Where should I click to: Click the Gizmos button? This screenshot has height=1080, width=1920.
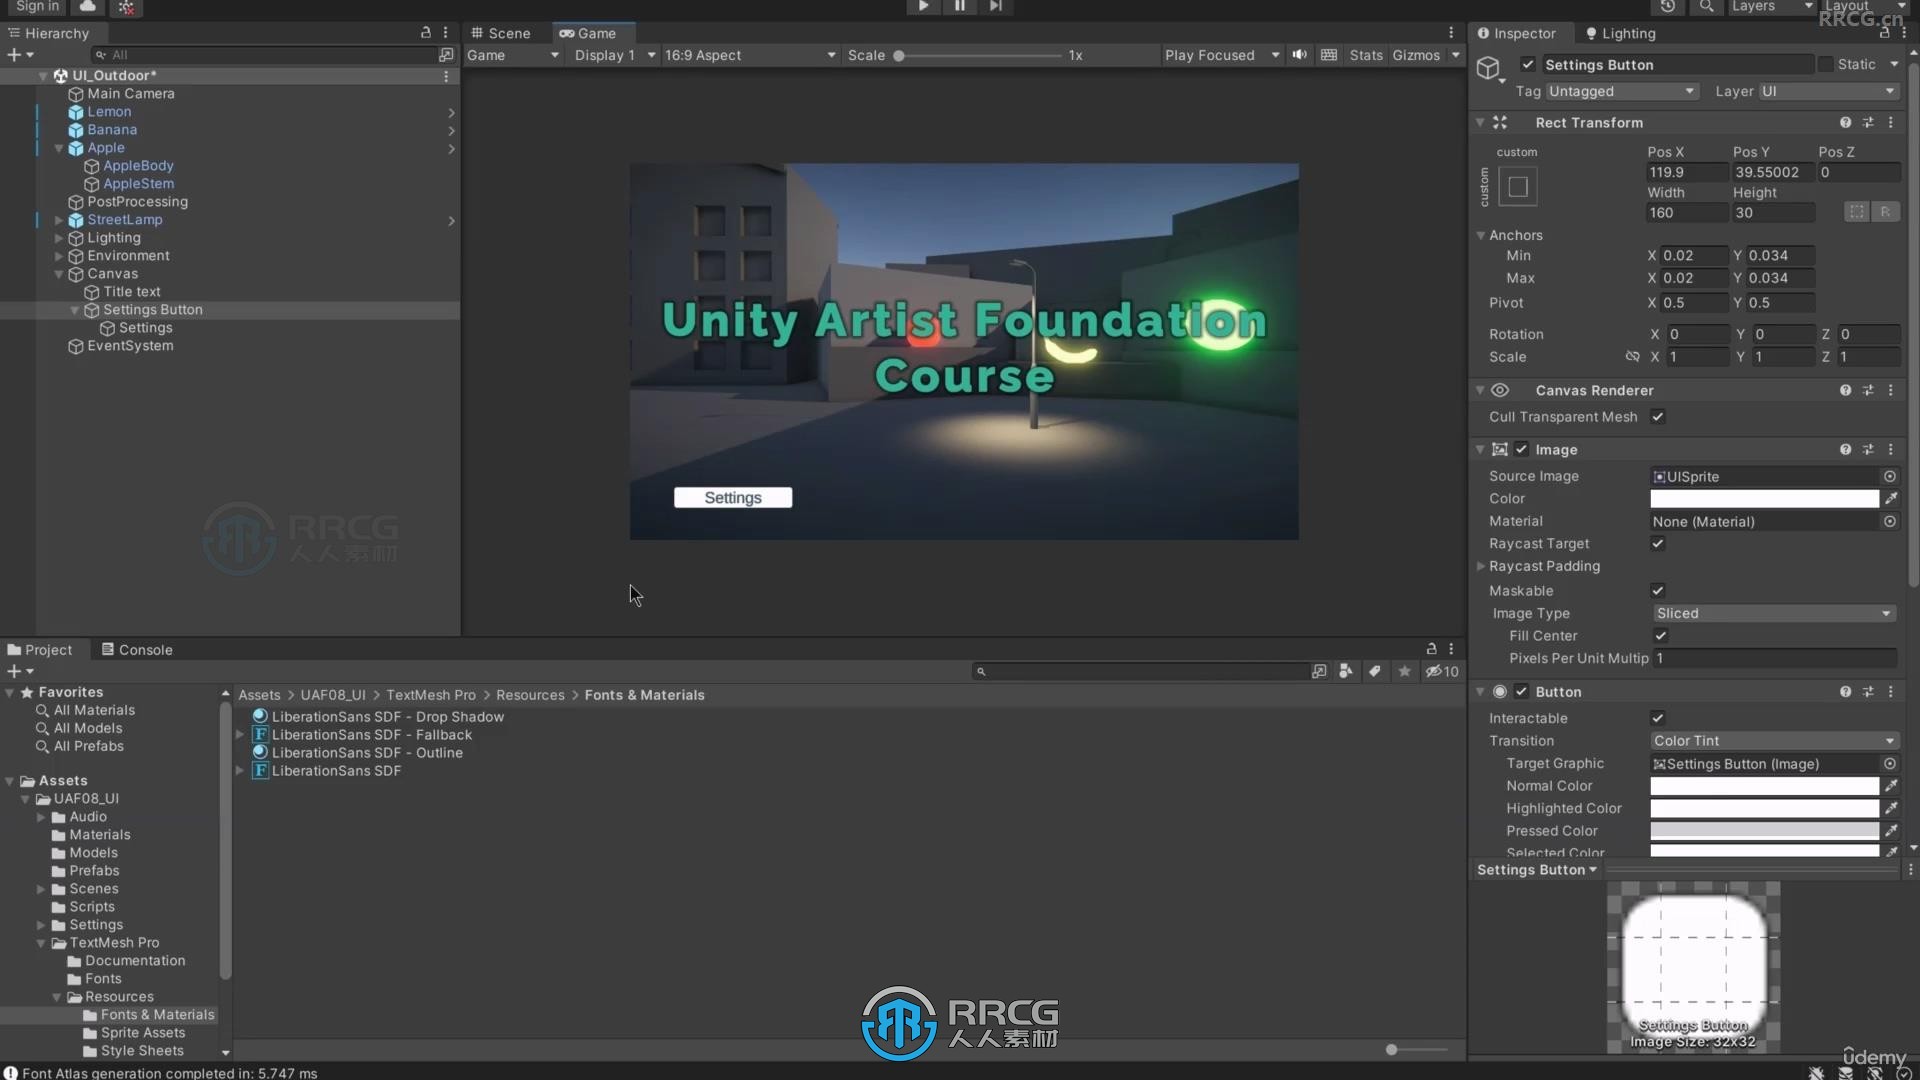pyautogui.click(x=1417, y=55)
